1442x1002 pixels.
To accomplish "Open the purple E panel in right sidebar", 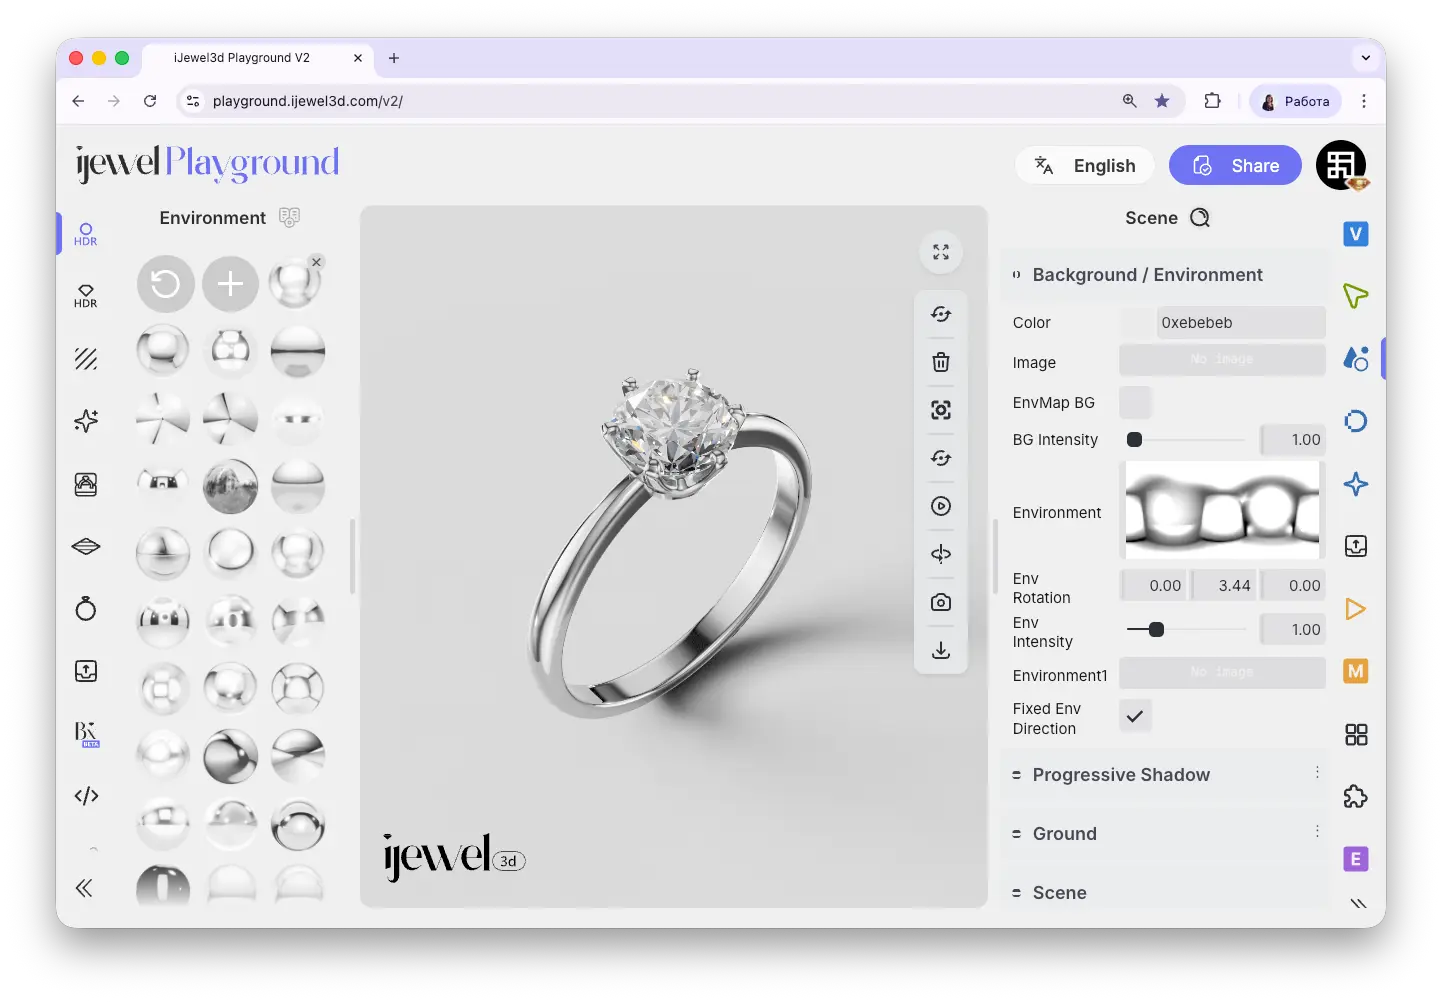I will pos(1356,859).
